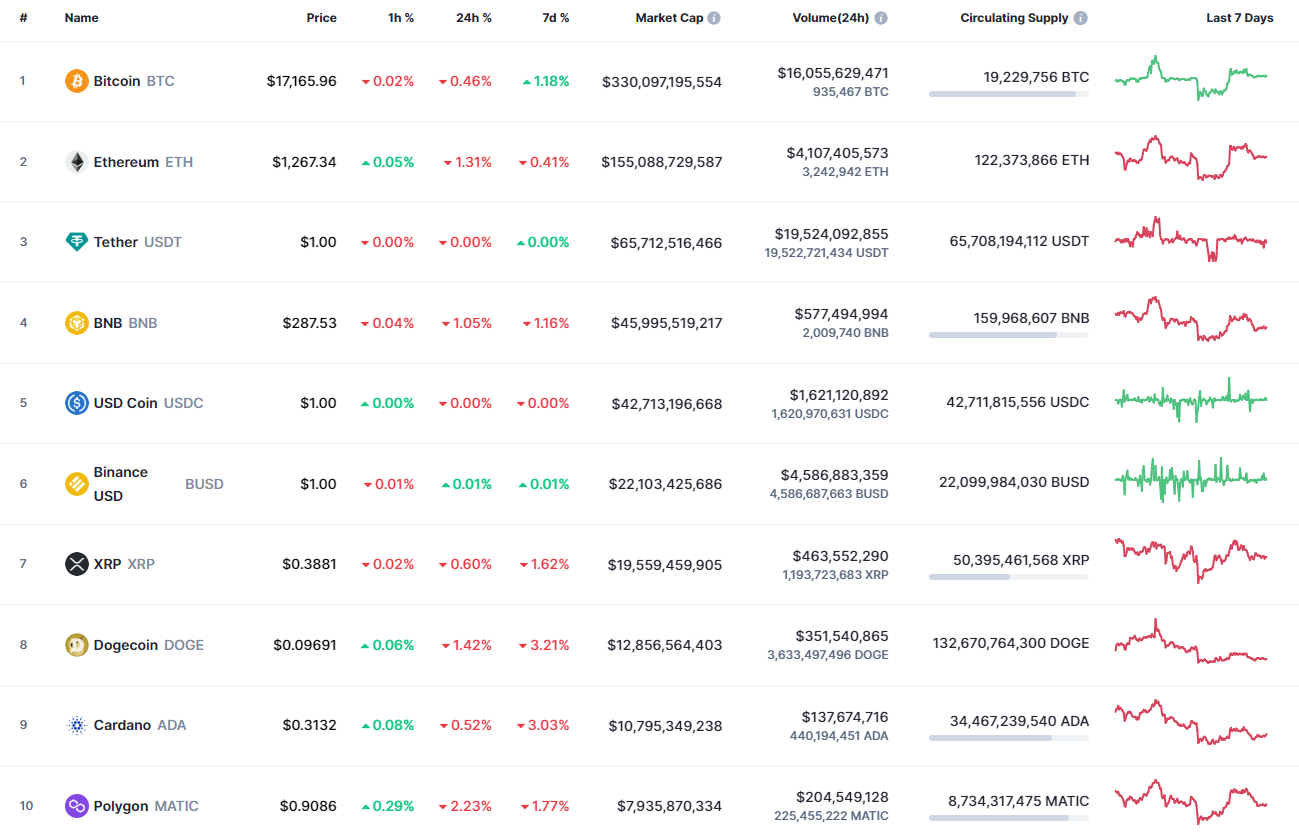Click the Tether teal logo

point(76,242)
